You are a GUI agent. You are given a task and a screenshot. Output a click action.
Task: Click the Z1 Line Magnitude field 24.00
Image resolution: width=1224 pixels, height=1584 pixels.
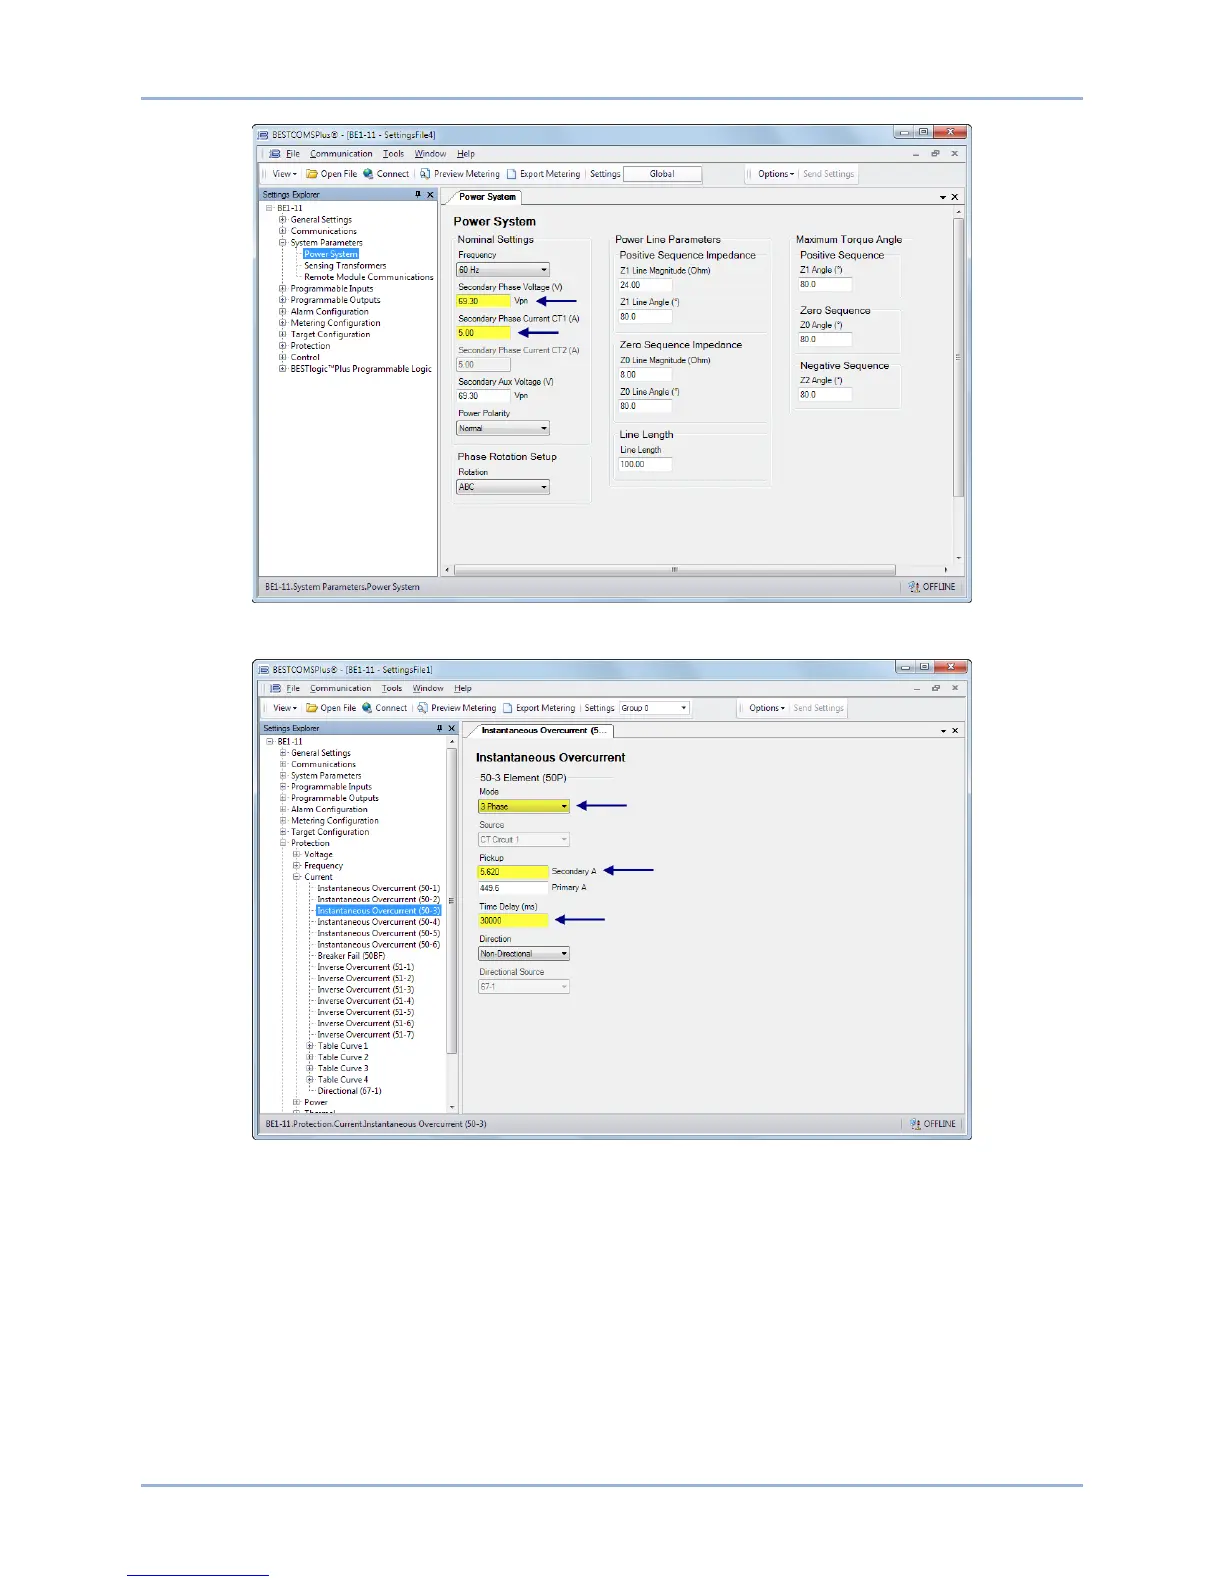(645, 285)
